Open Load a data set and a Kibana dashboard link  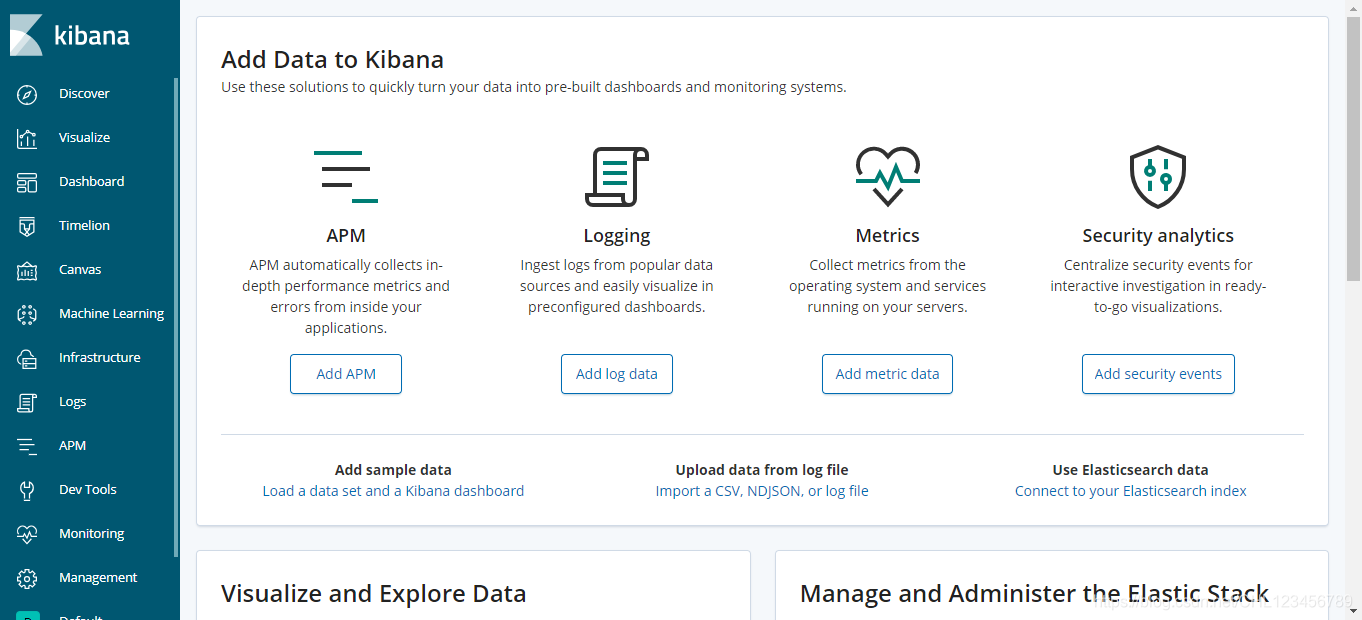point(393,491)
